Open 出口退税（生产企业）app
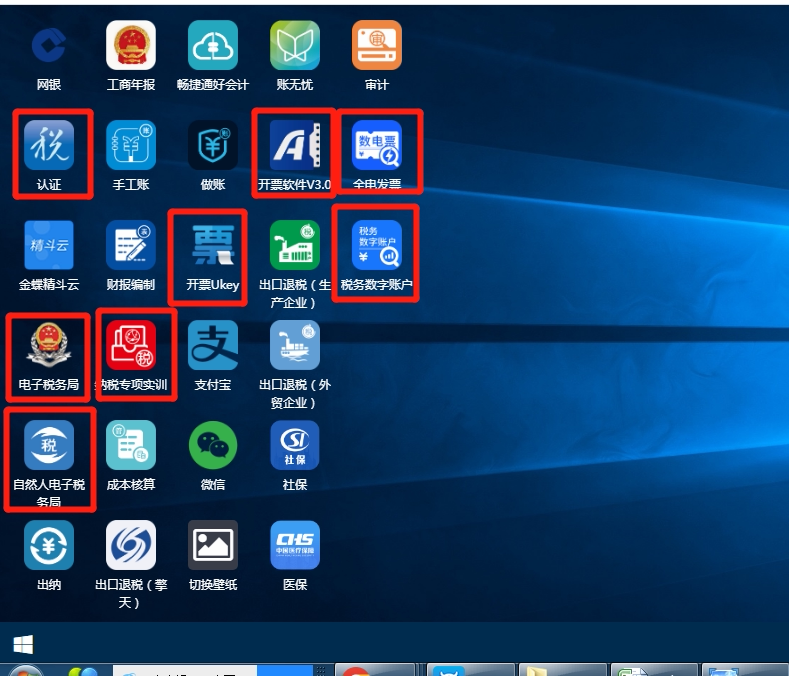Image resolution: width=789 pixels, height=676 pixels. (x=295, y=245)
